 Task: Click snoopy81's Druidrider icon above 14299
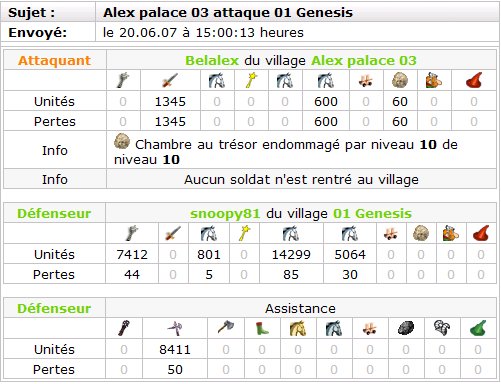[x=291, y=233]
